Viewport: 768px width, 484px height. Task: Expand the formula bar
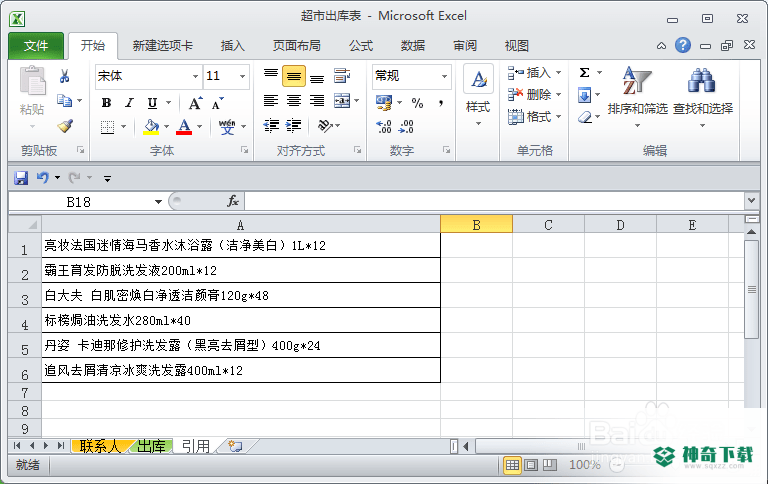coord(751,200)
